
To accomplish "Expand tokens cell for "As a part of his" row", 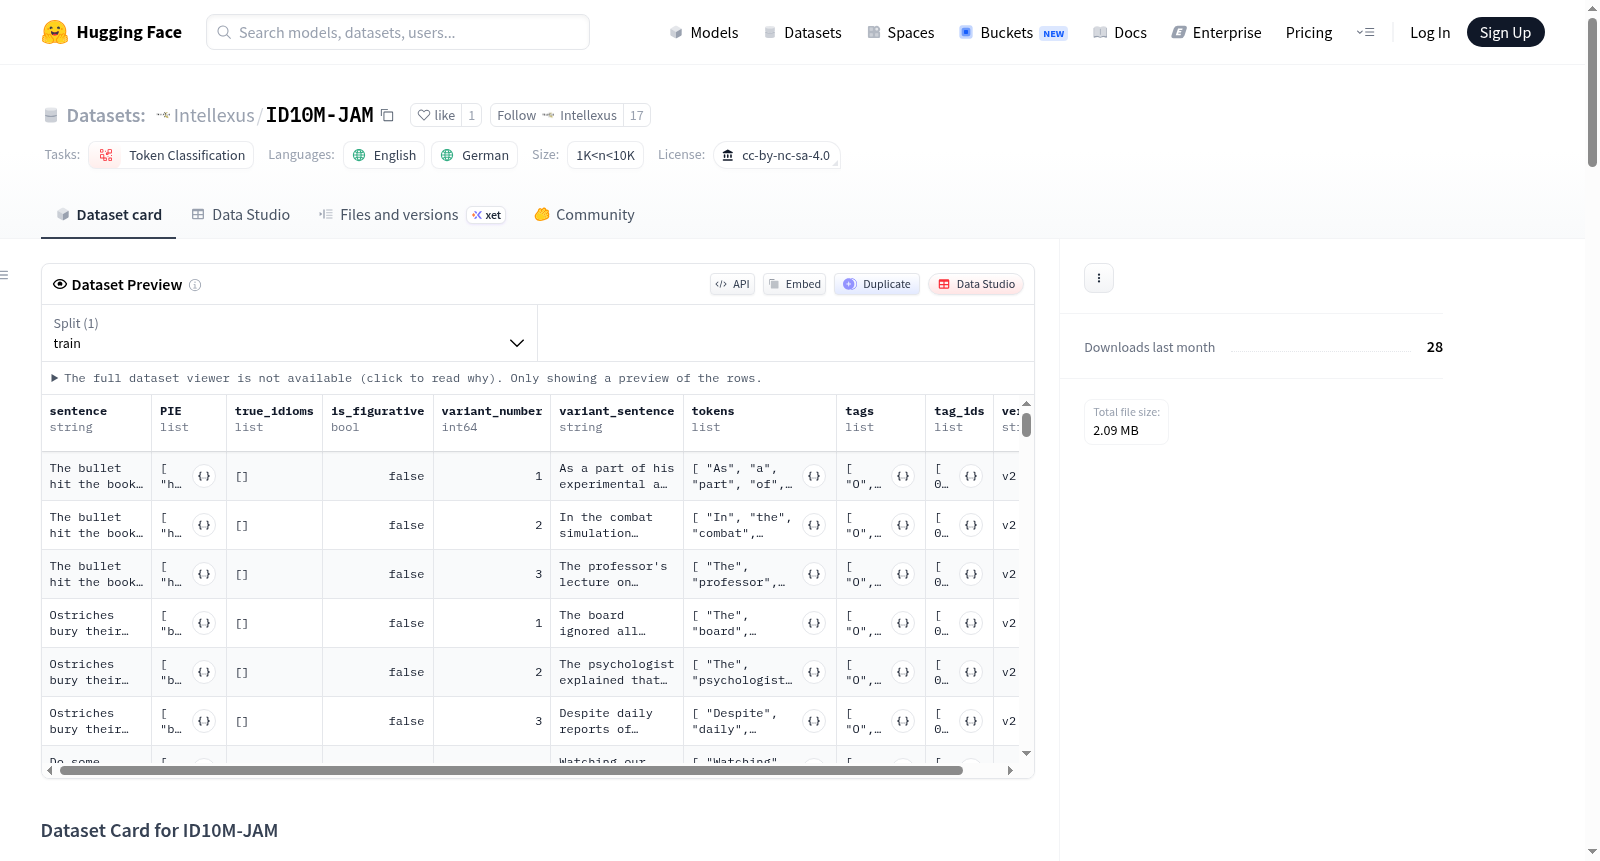I will click(x=814, y=476).
